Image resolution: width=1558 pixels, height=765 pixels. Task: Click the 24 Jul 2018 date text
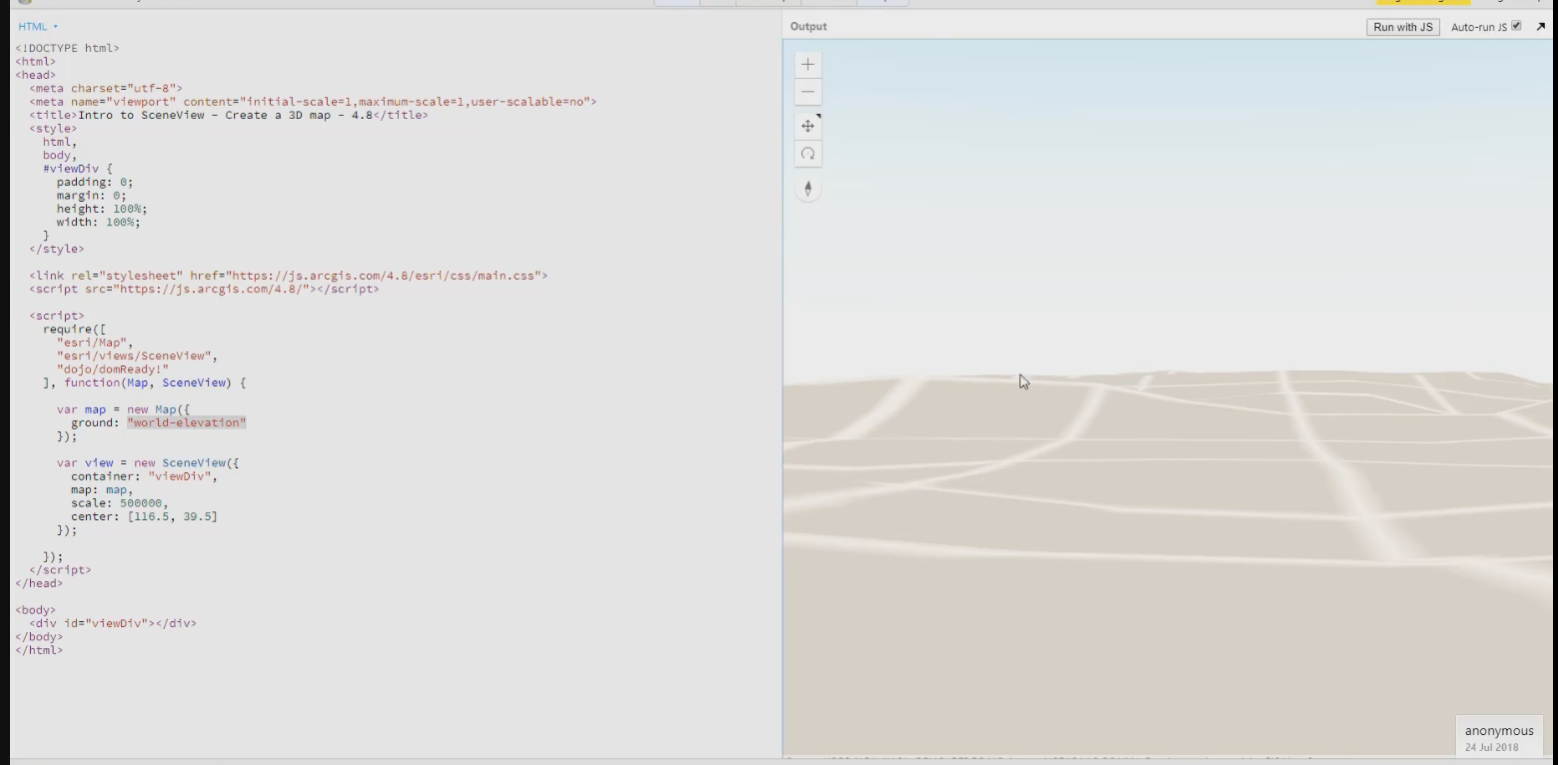coord(1491,747)
